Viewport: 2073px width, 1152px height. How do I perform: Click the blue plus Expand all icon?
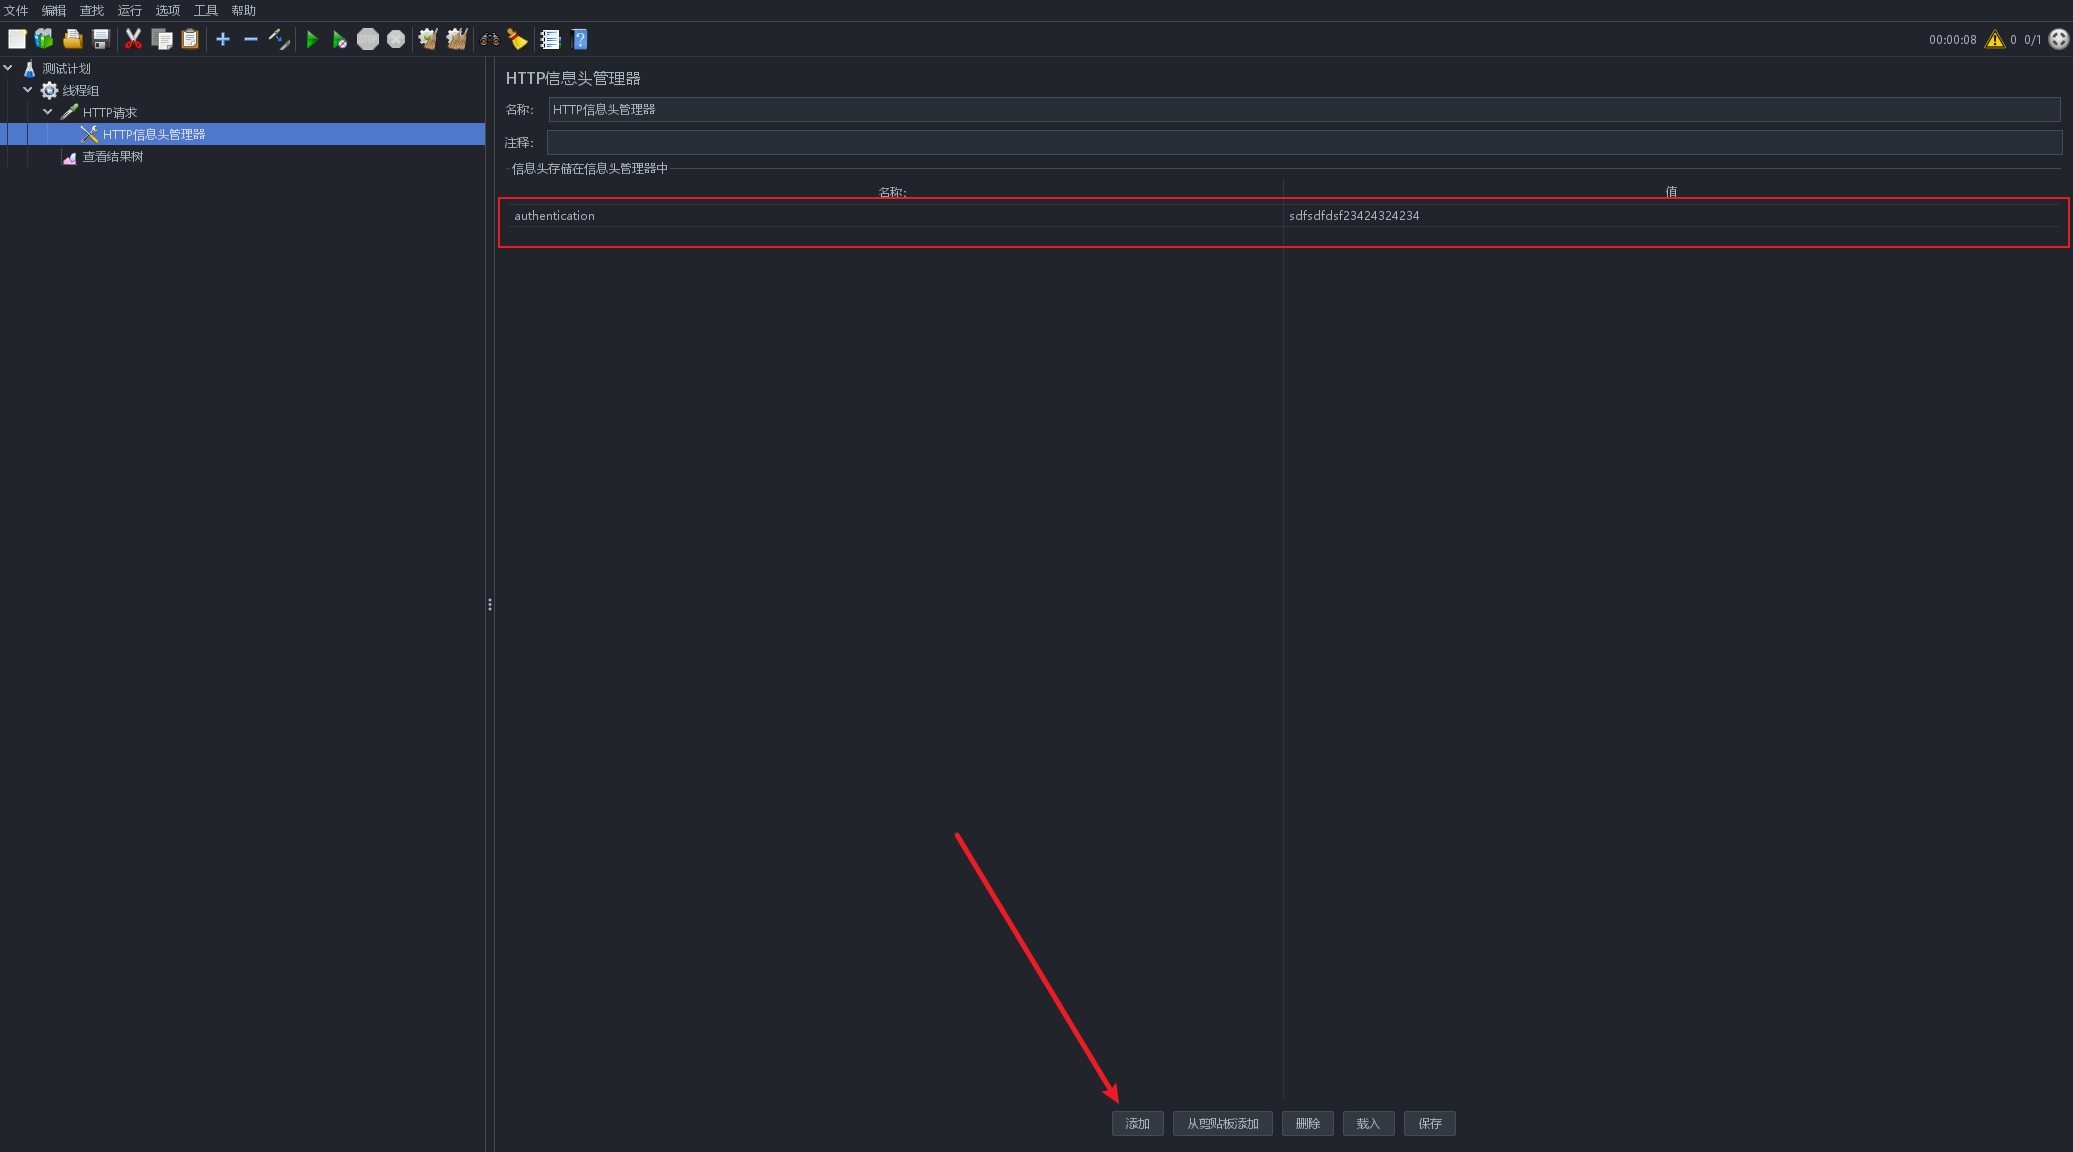point(223,40)
